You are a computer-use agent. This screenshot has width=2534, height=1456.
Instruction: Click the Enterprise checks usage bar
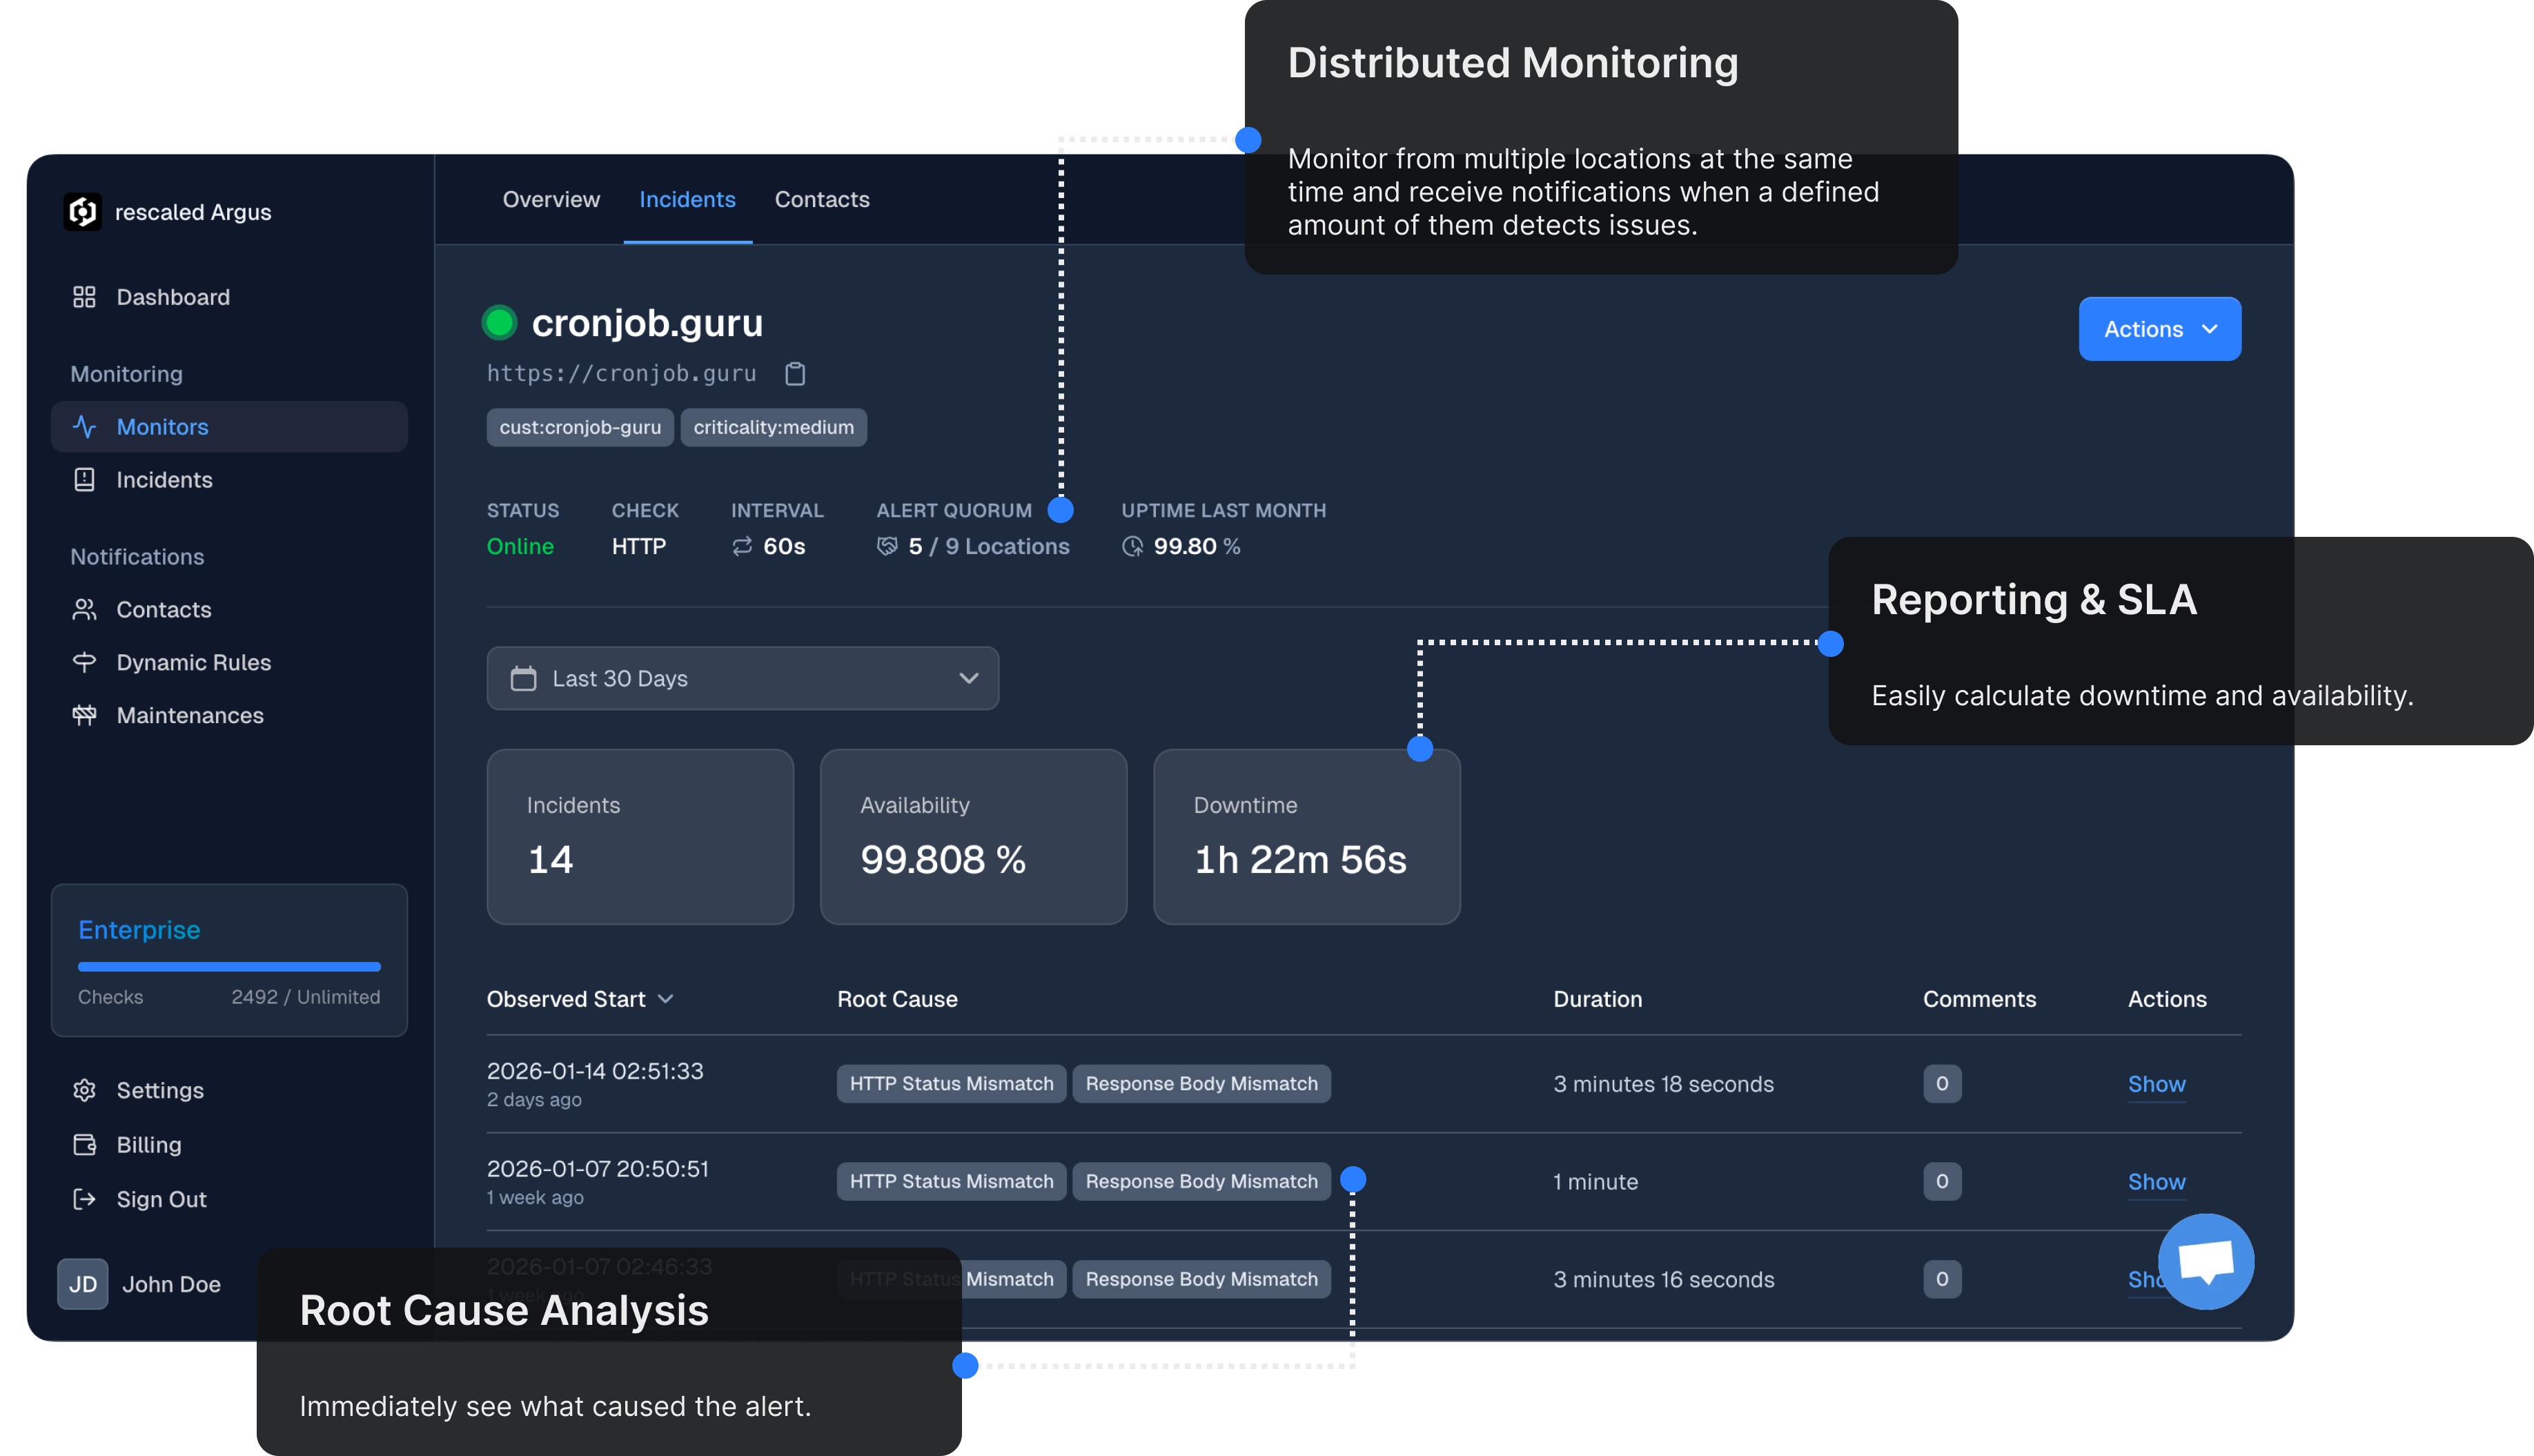click(229, 967)
